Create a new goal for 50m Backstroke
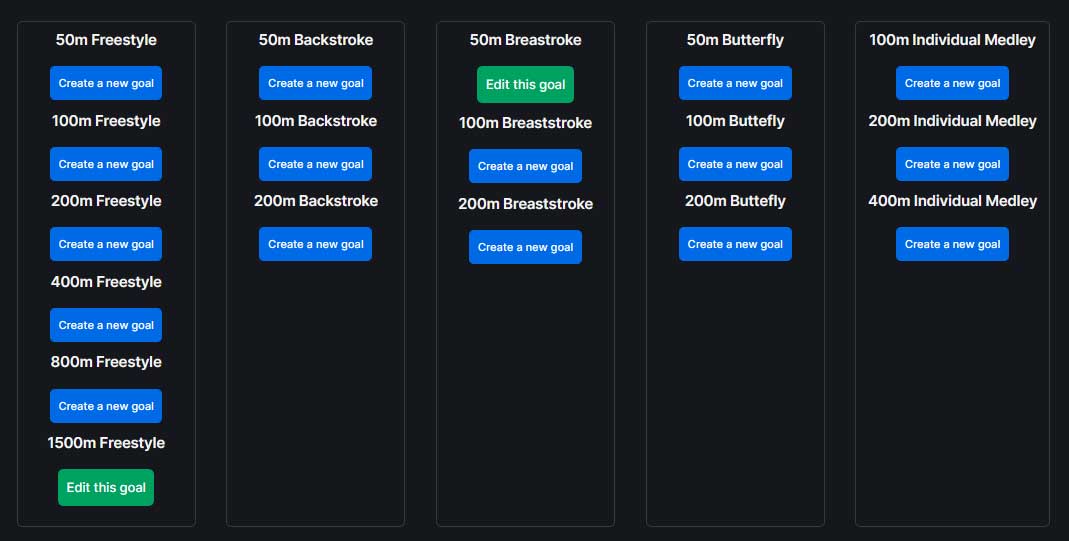Image resolution: width=1069 pixels, height=541 pixels. click(315, 83)
